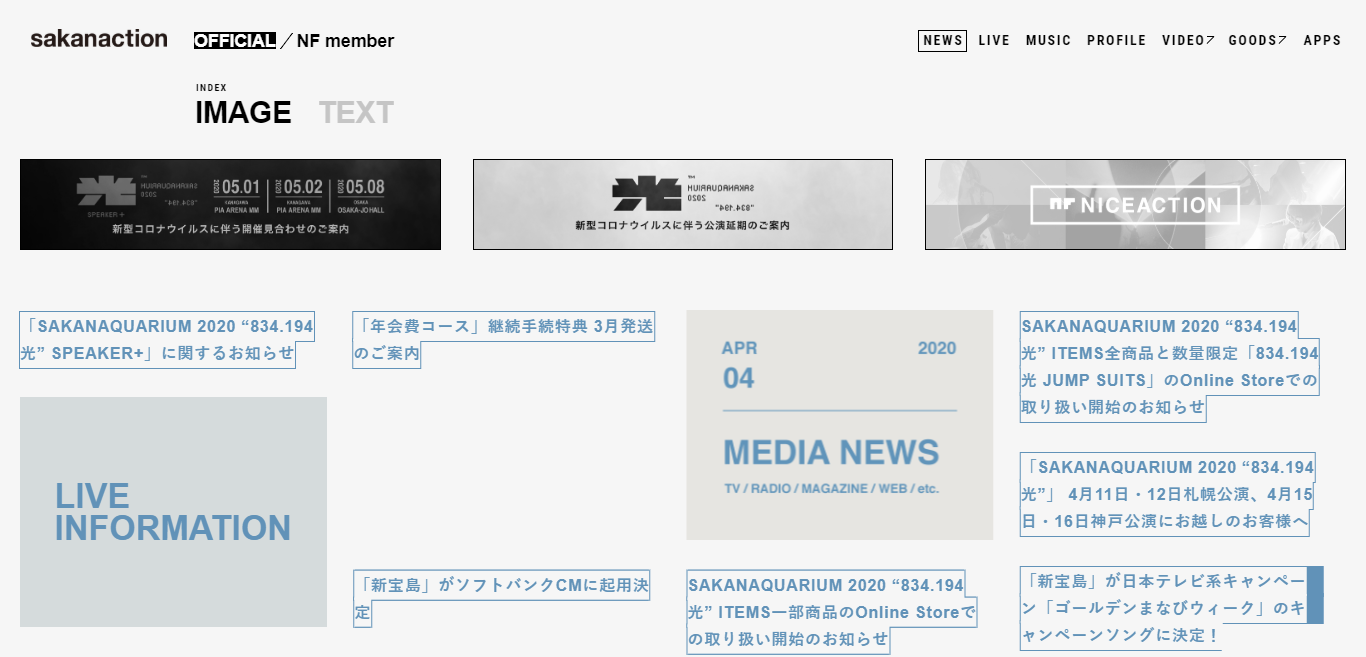Open the NF NICEACTION banner
The width and height of the screenshot is (1366, 657).
pos(1135,204)
